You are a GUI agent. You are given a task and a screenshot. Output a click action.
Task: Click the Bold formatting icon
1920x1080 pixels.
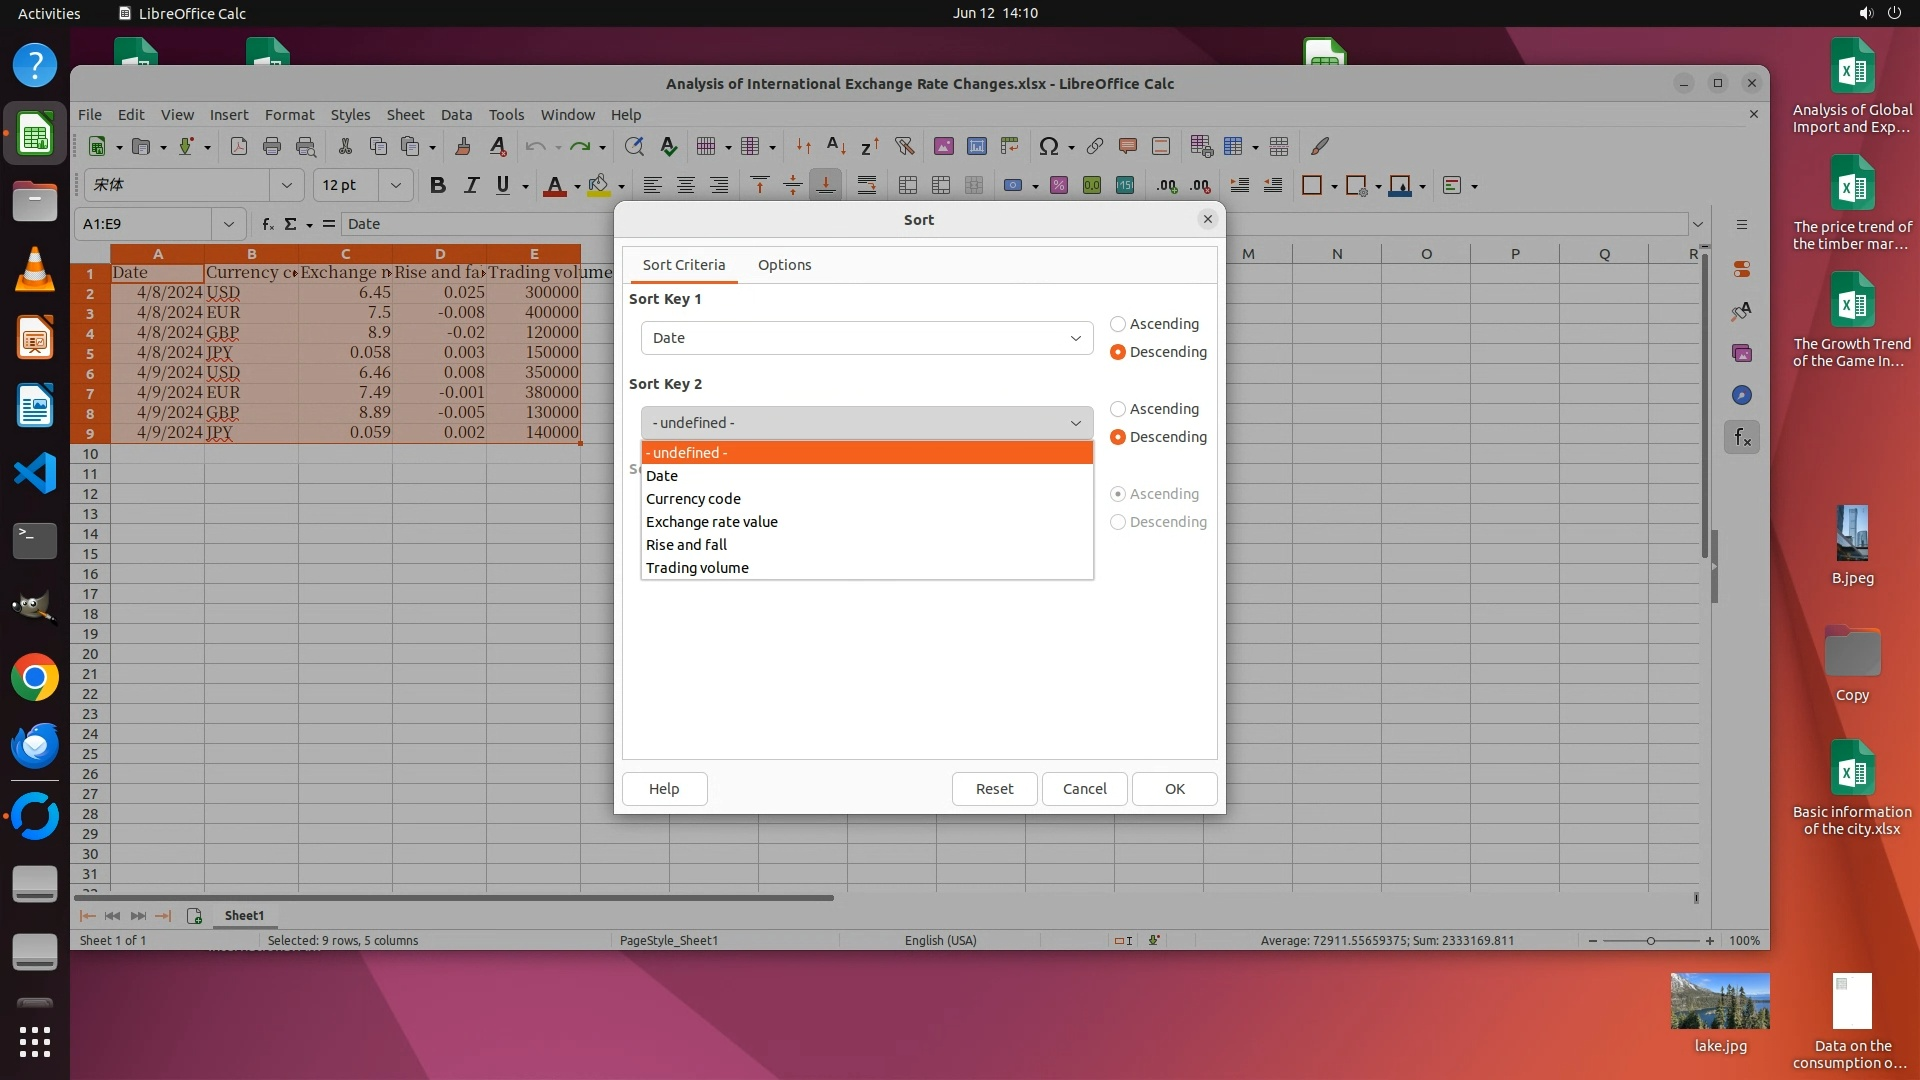coord(437,185)
